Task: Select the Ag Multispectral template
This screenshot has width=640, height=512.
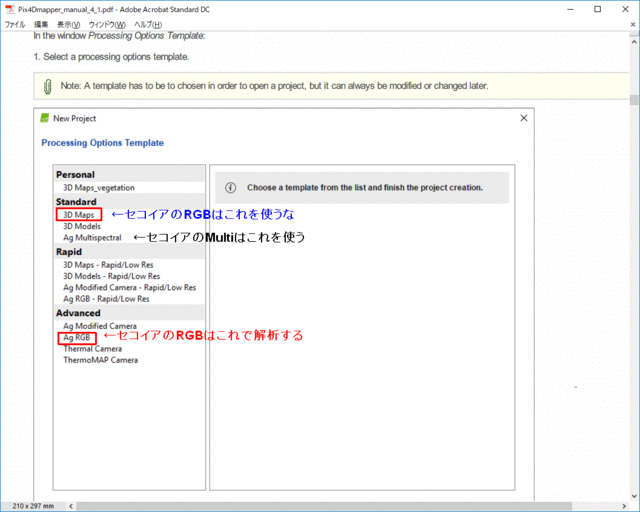Action: [x=92, y=238]
